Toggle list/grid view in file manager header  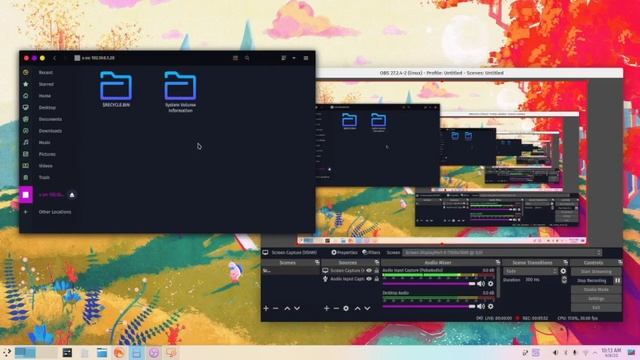[x=235, y=58]
